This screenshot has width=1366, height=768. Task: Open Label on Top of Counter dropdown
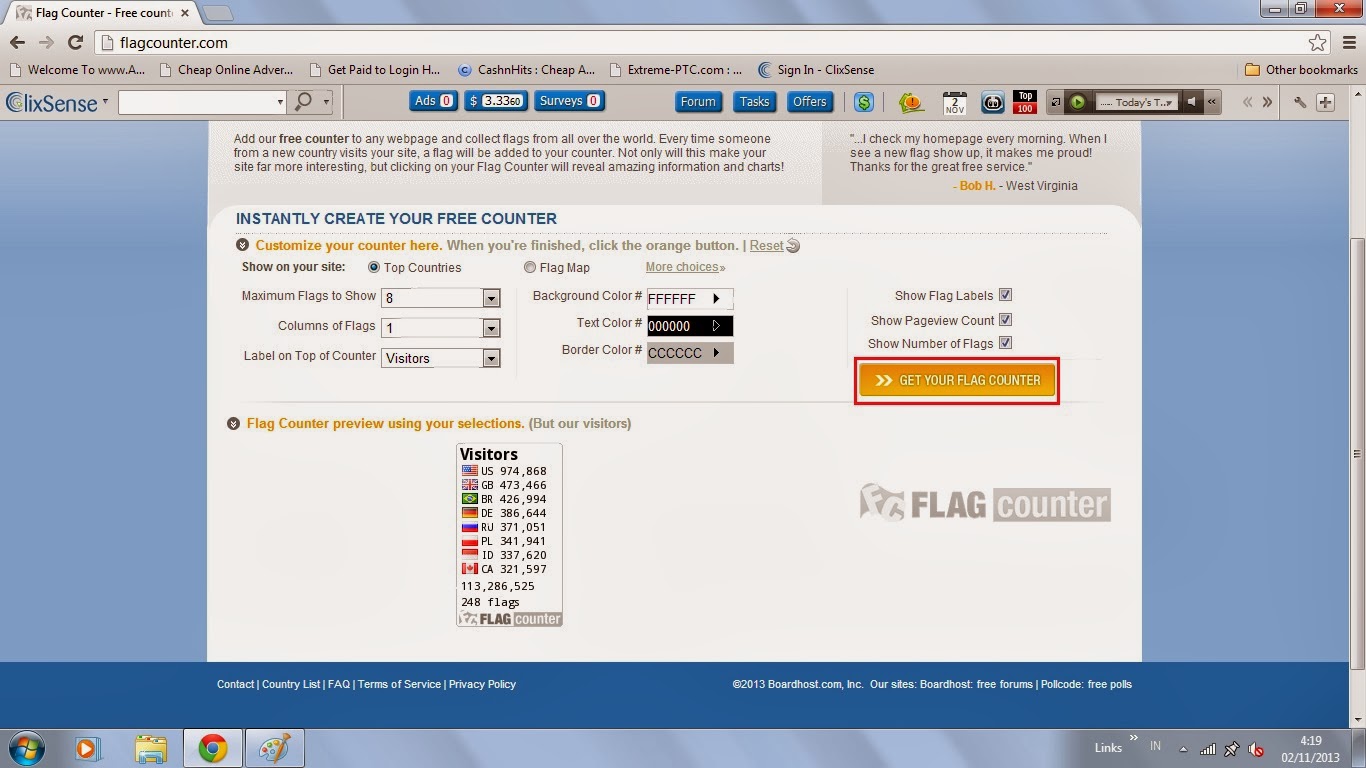click(440, 358)
